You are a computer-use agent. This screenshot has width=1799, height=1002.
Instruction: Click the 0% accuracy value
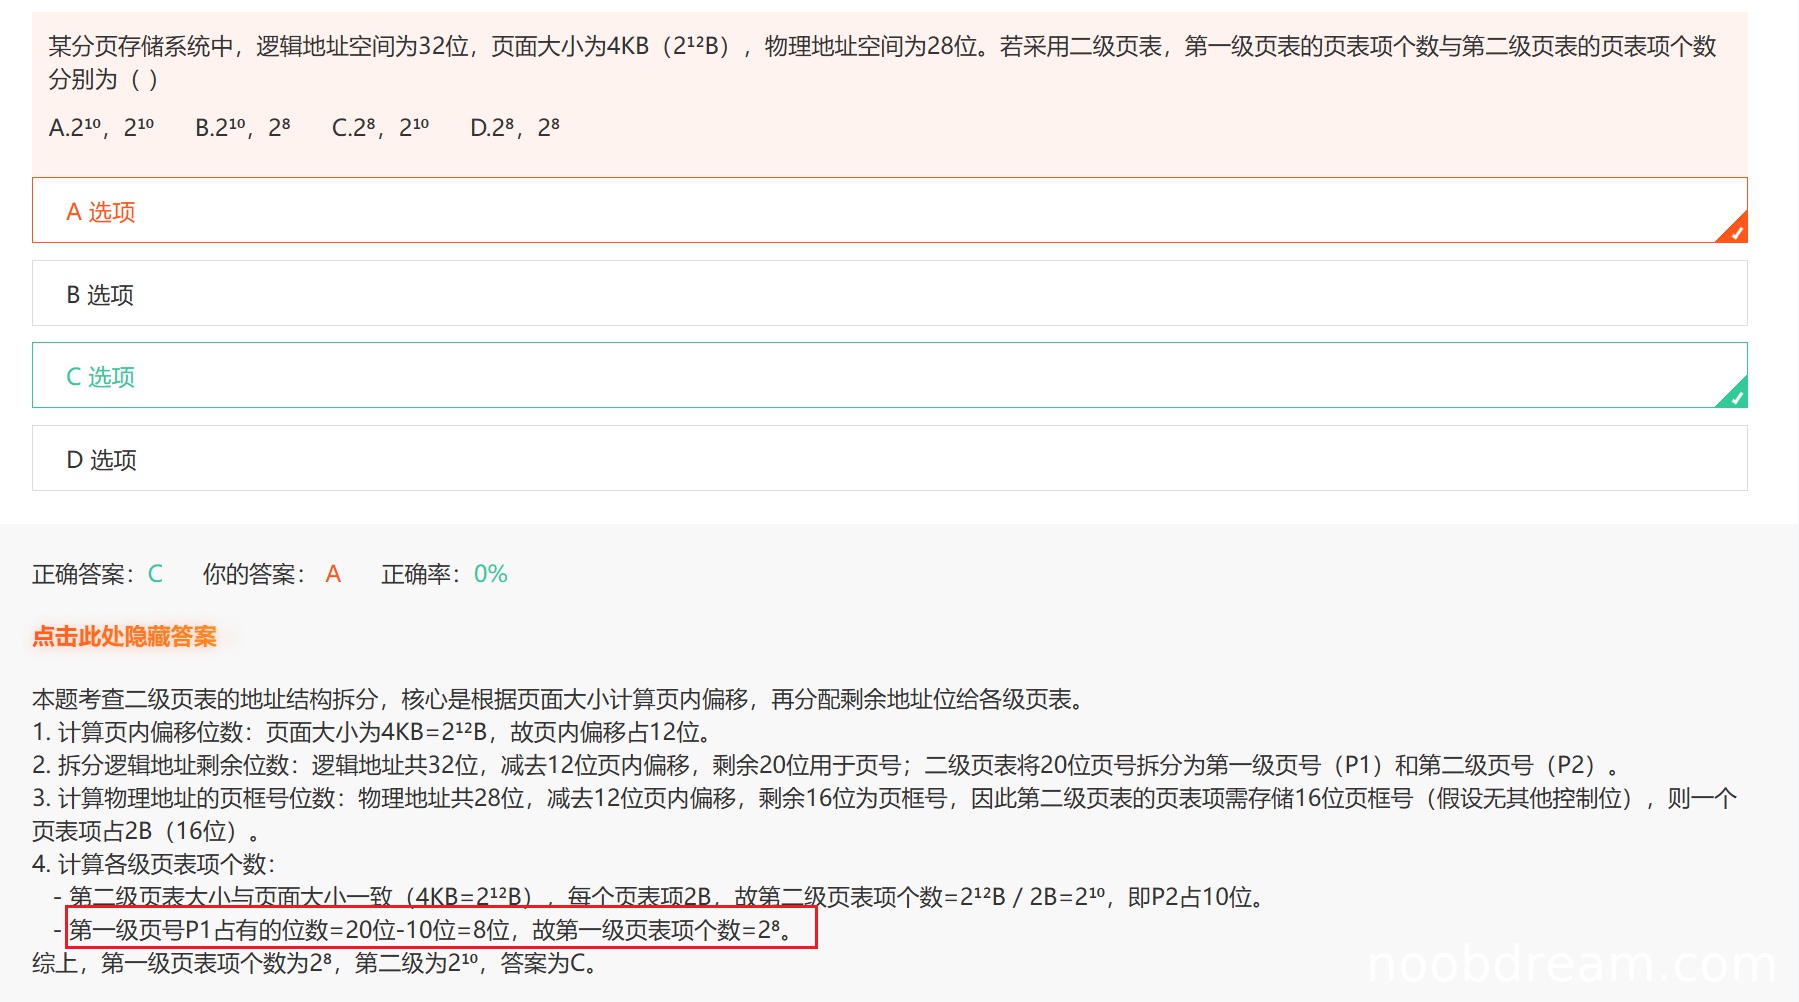point(490,574)
